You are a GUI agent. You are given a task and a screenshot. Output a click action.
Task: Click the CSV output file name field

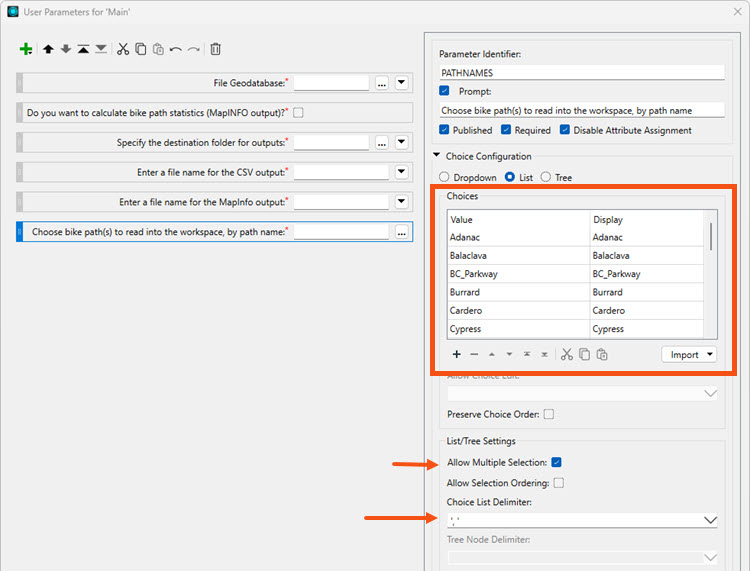click(x=341, y=172)
